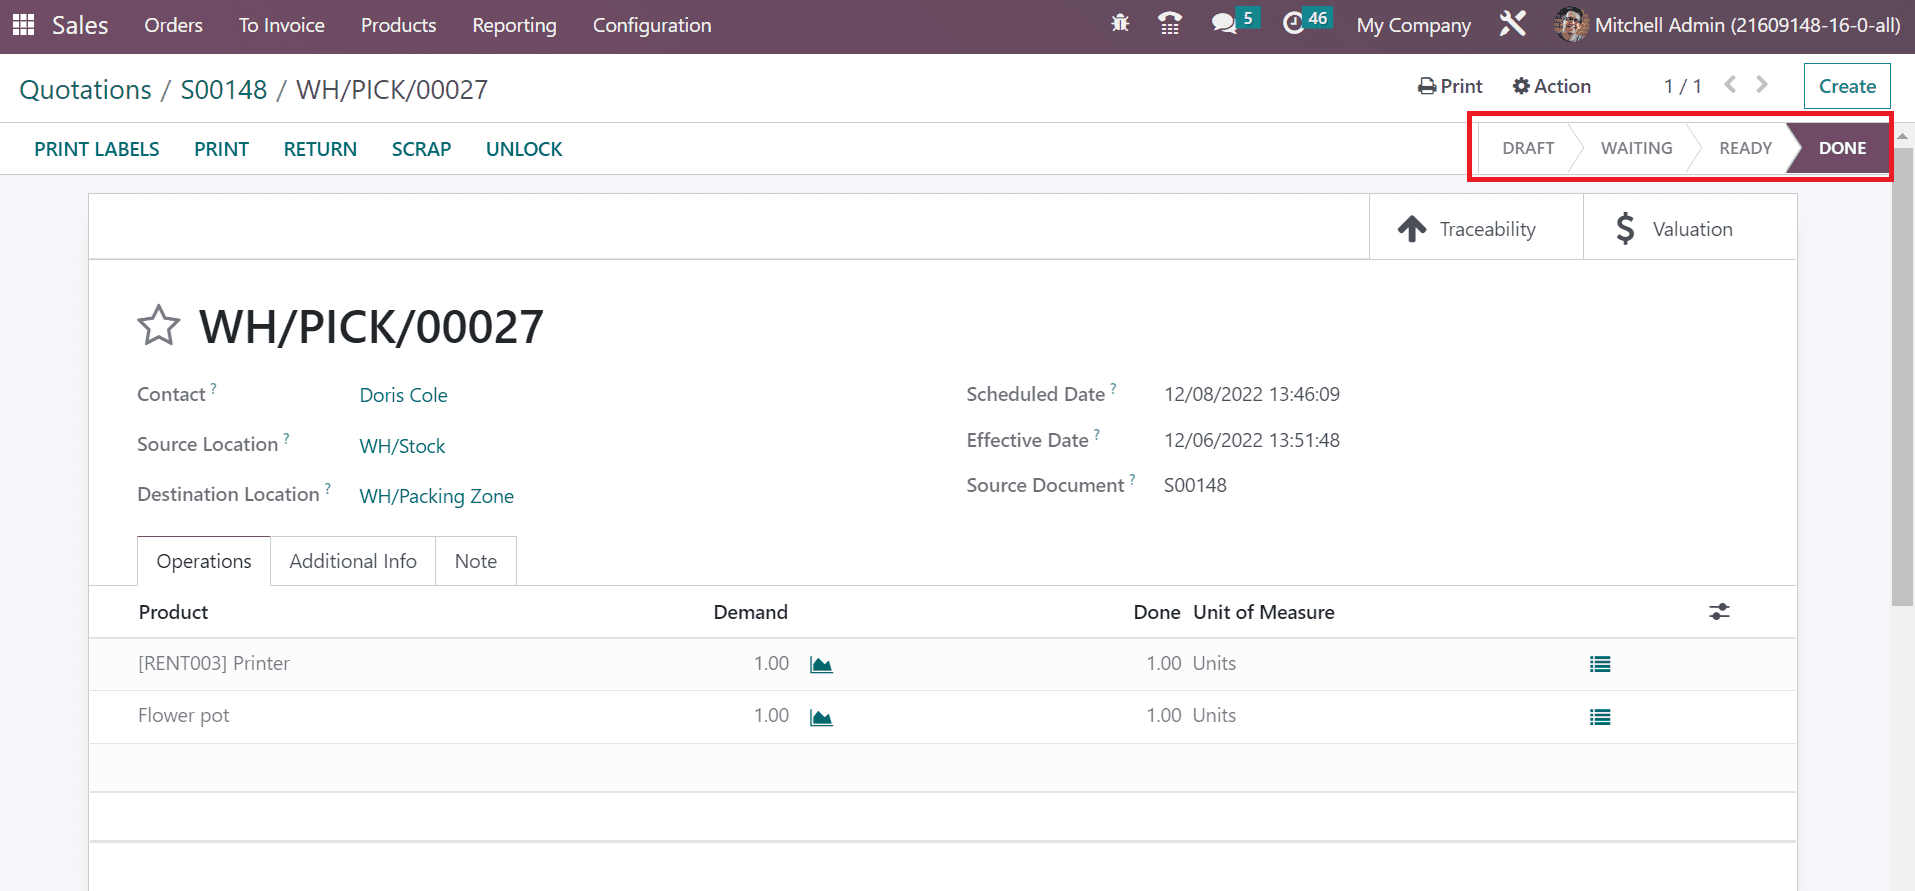Open the To Invoice menu
The image size is (1915, 891).
pyautogui.click(x=282, y=25)
